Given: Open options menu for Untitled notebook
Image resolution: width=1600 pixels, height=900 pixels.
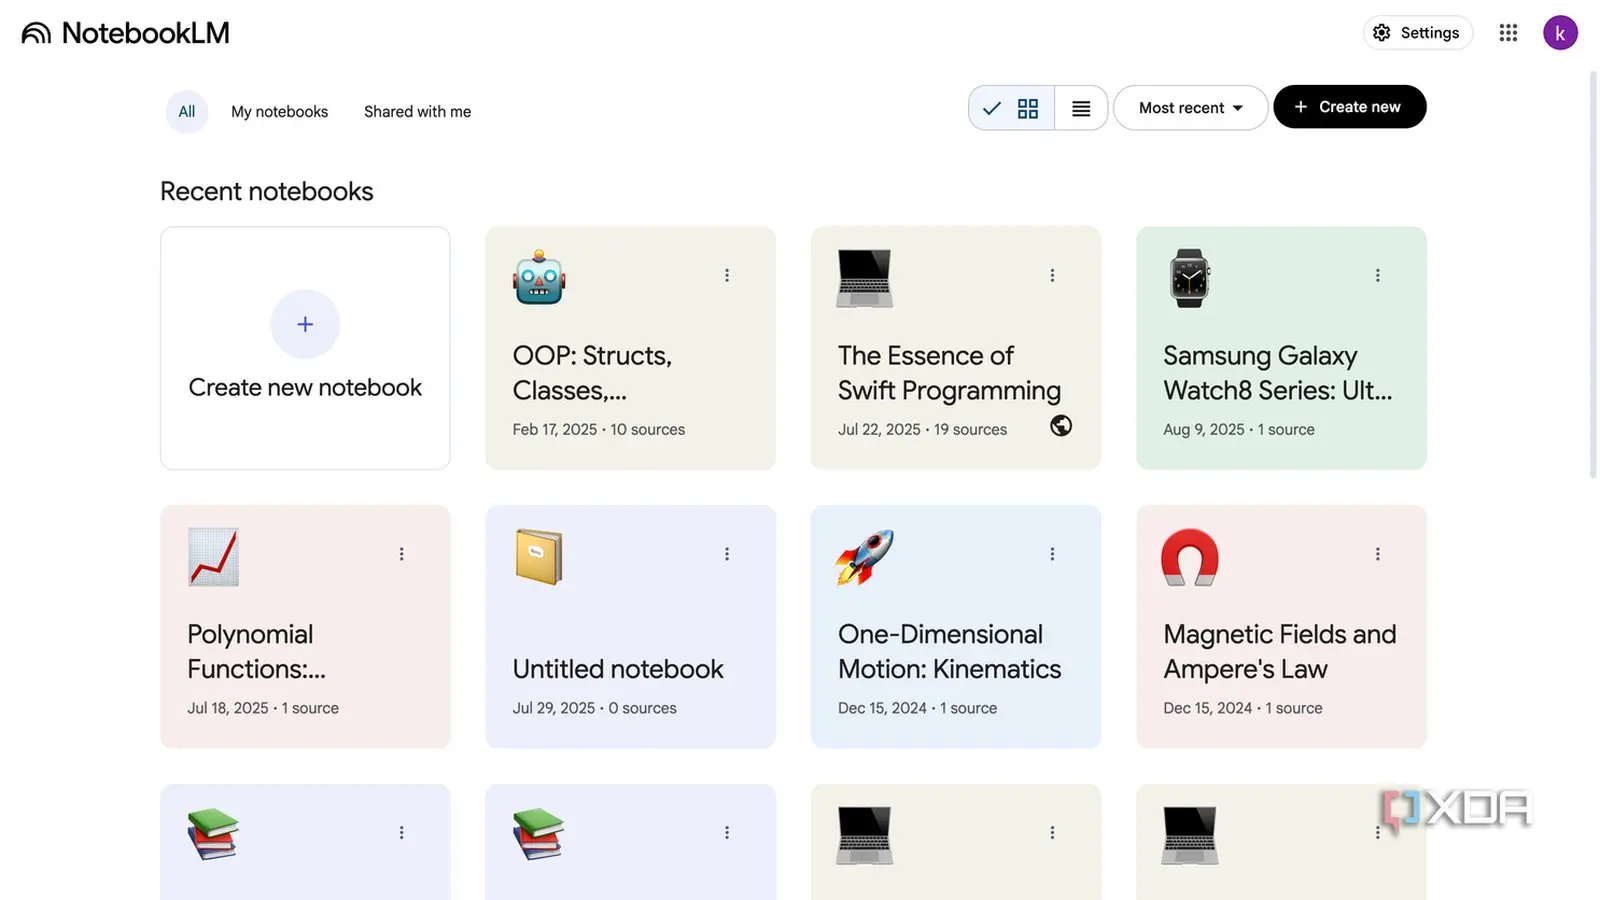Looking at the screenshot, I should pos(727,554).
